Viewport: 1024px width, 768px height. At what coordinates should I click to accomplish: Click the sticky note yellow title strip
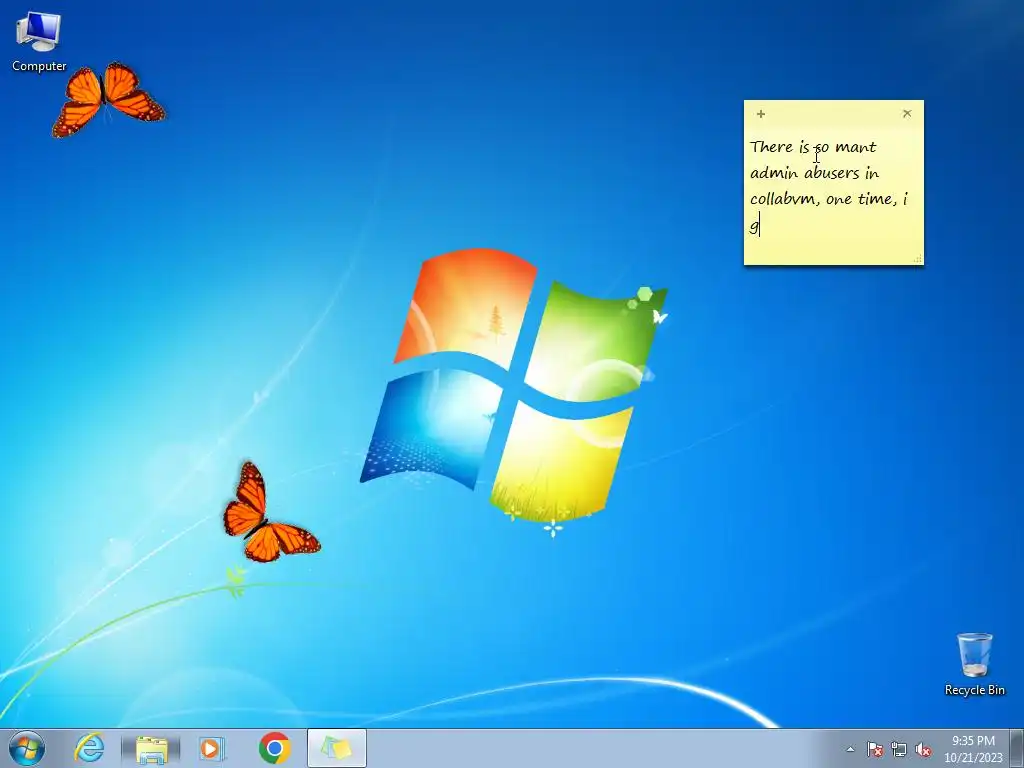pos(833,114)
